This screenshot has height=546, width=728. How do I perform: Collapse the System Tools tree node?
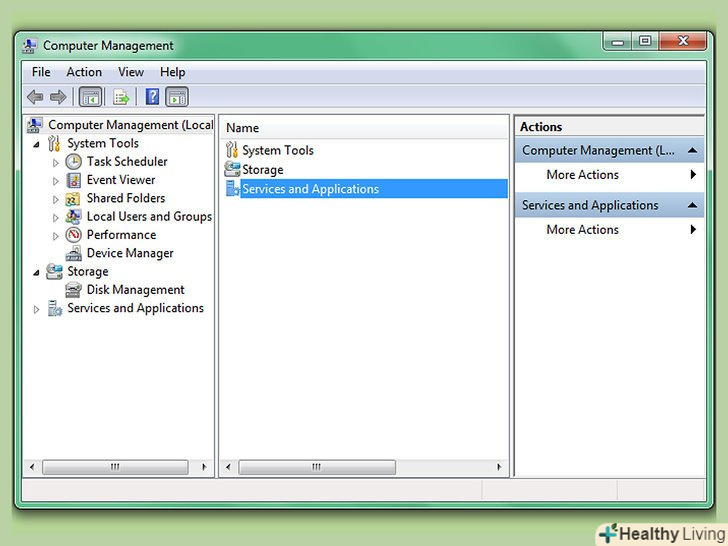pos(37,144)
